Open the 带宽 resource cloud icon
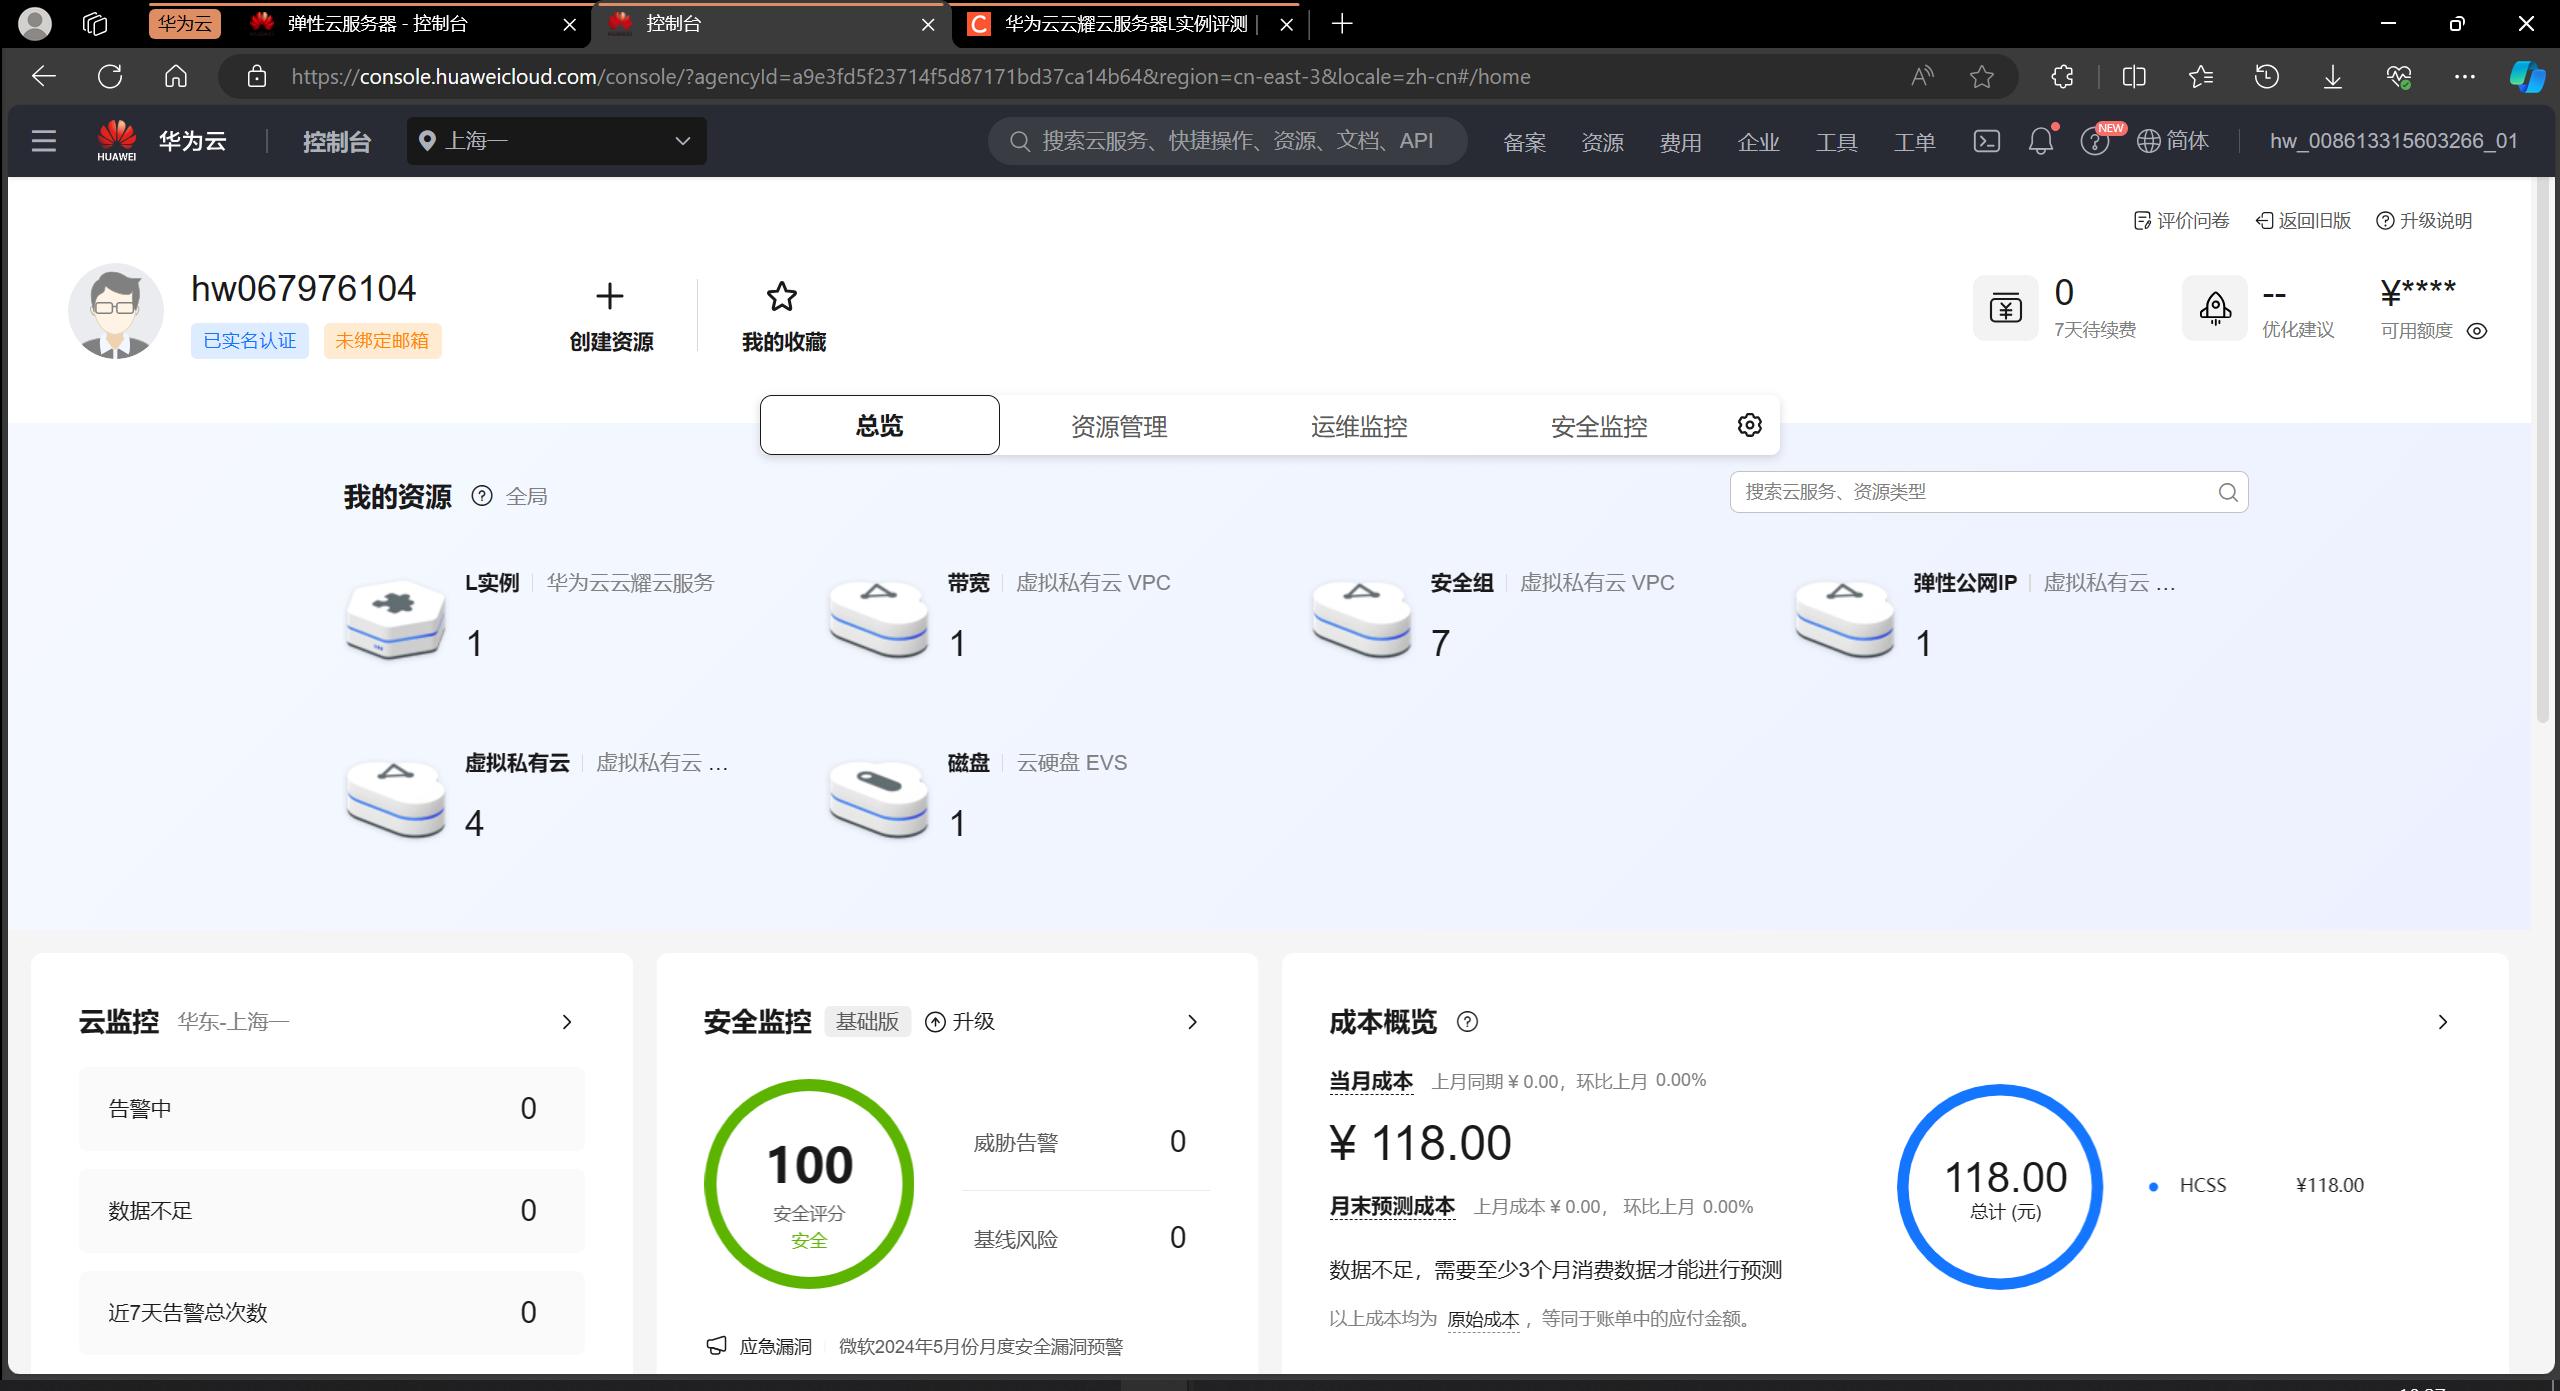This screenshot has height=1391, width=2560. [878, 618]
